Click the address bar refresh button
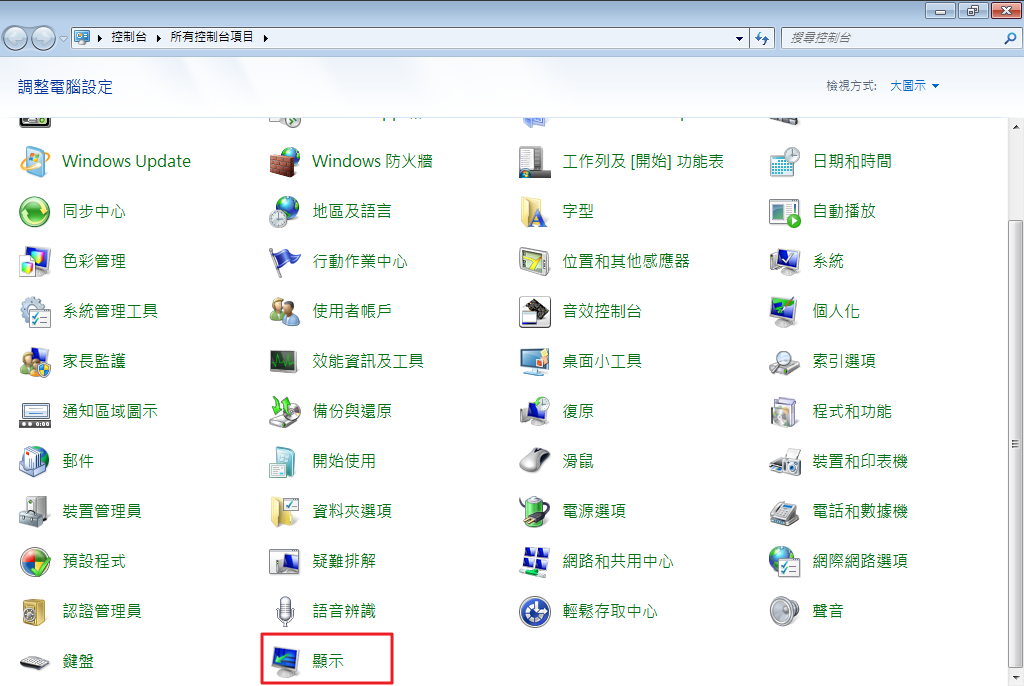 pyautogui.click(x=762, y=39)
